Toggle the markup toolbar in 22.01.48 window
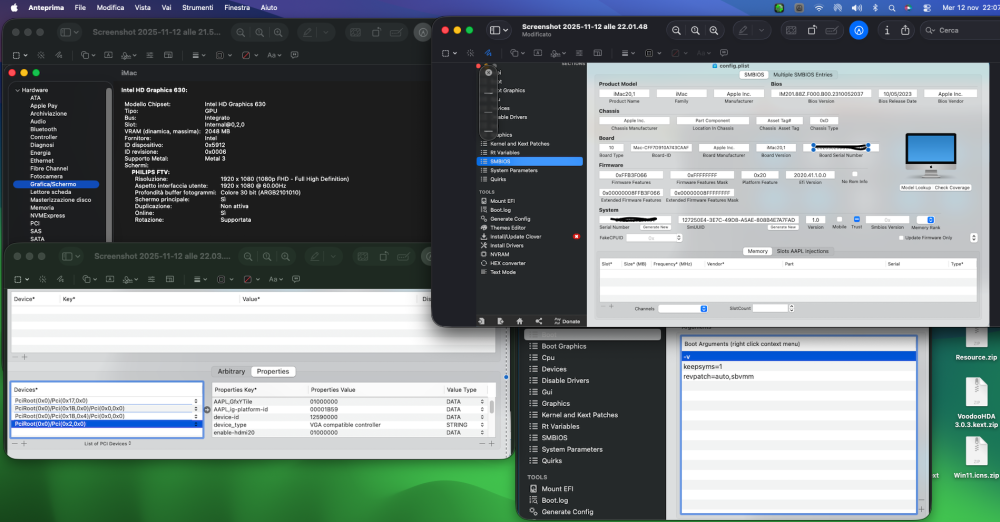This screenshot has height=522, width=1000. tap(859, 30)
